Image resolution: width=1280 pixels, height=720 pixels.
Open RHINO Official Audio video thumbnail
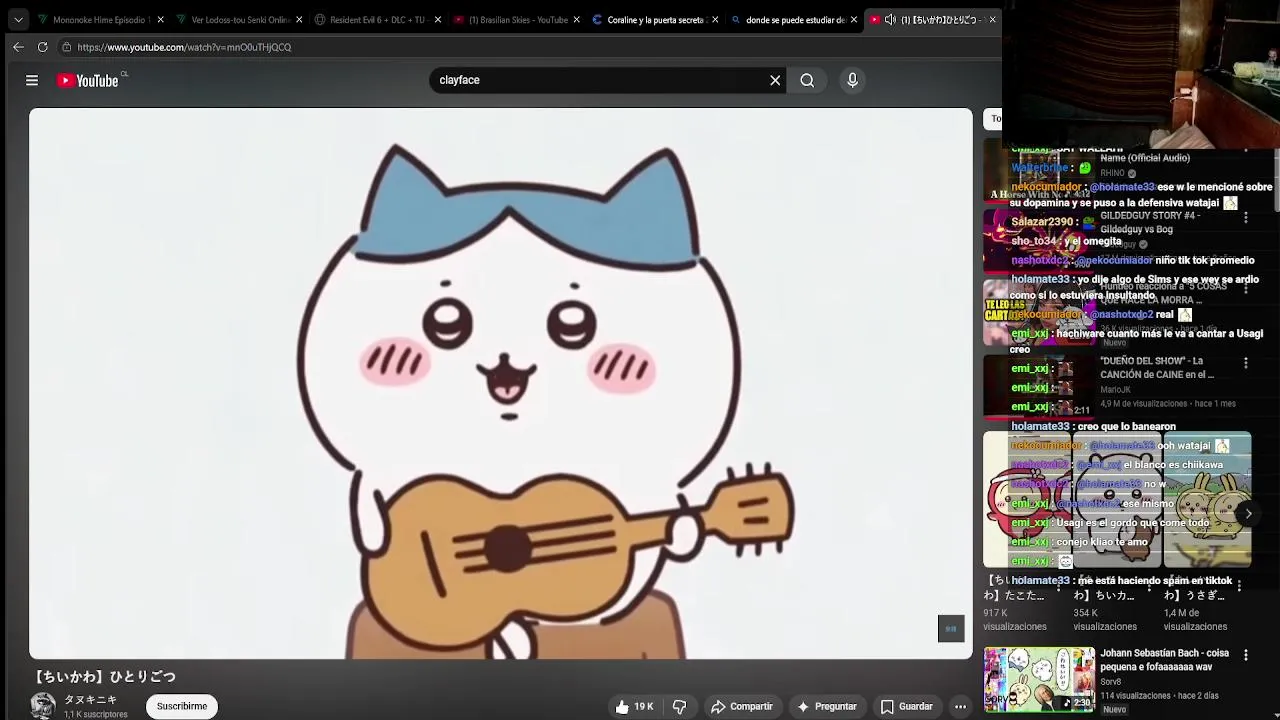1038,171
